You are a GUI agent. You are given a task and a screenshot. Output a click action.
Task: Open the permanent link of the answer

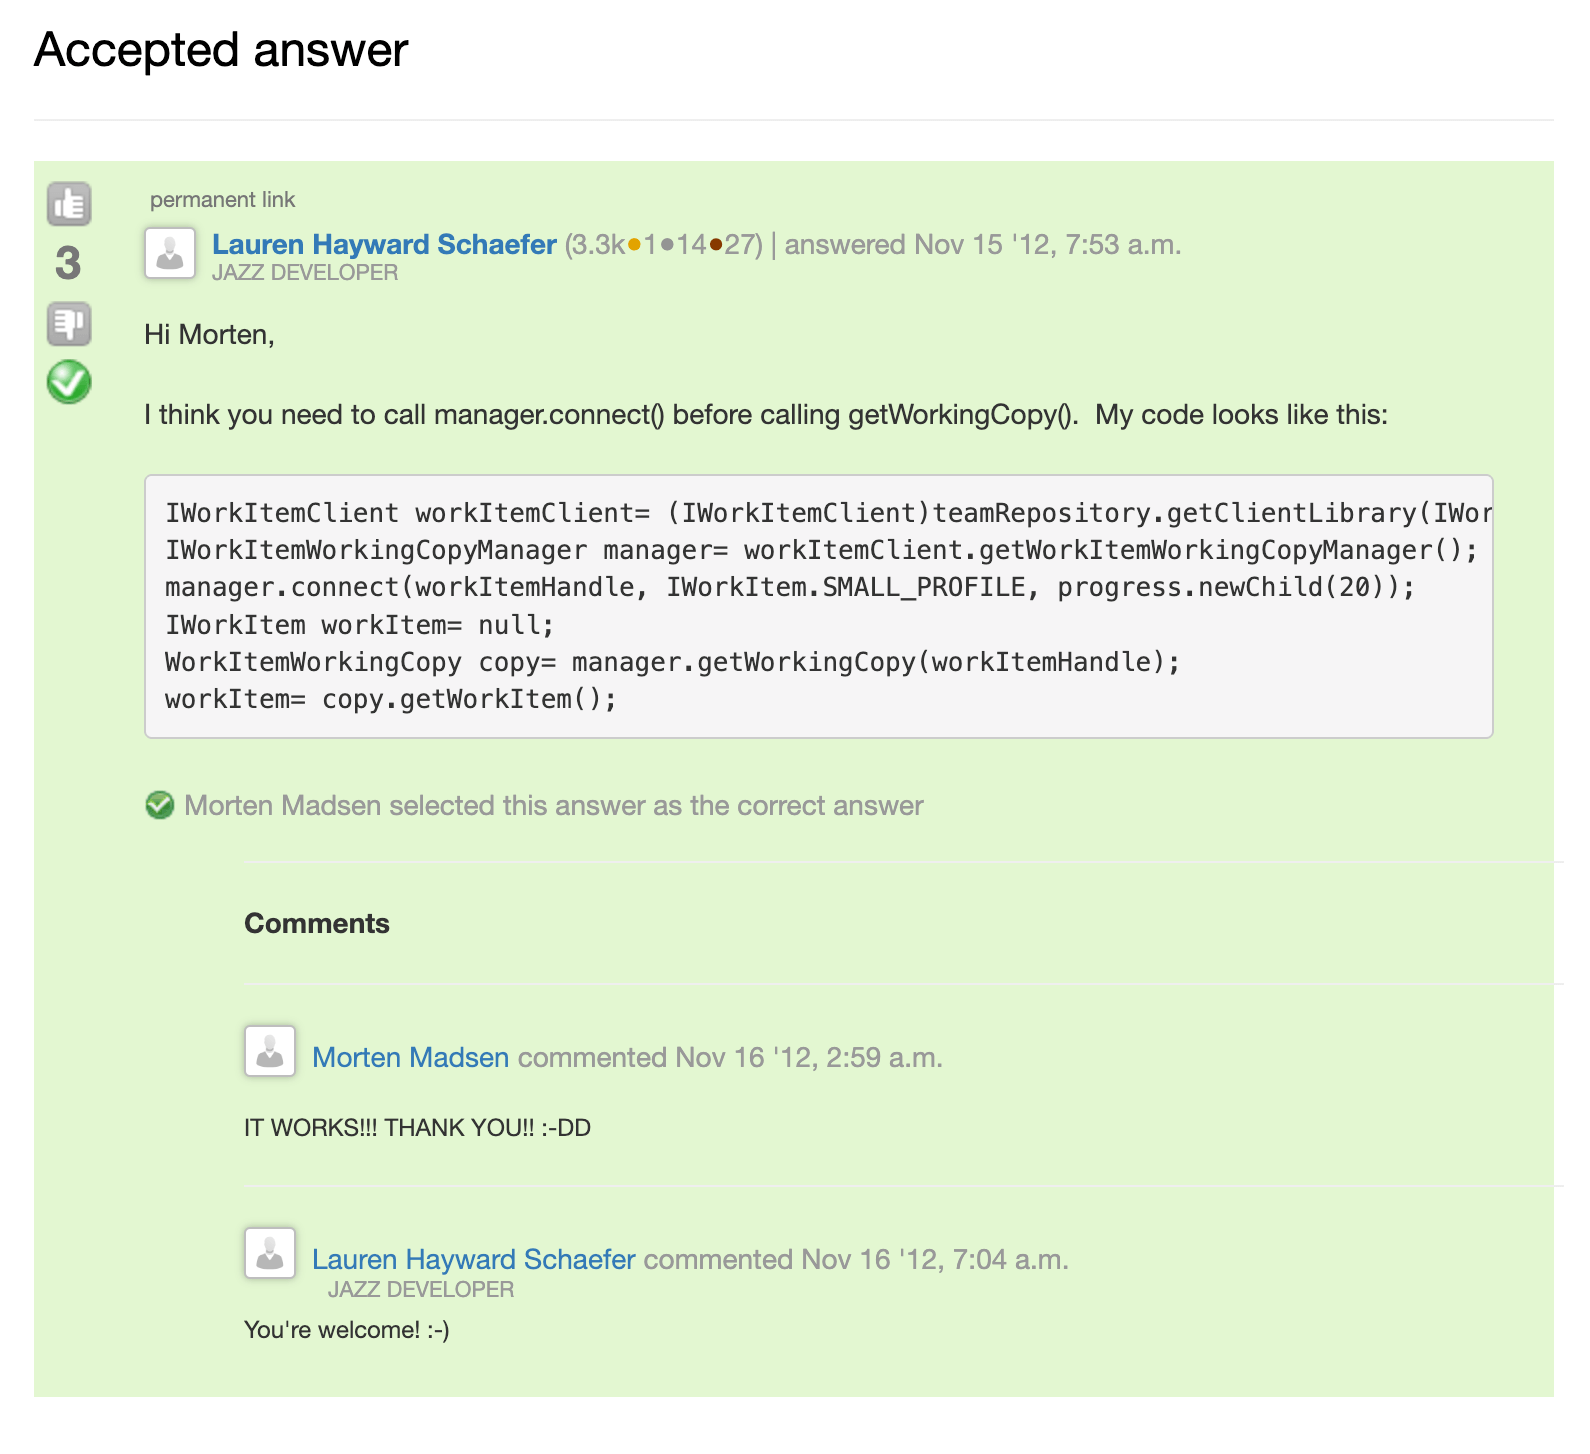[x=222, y=200]
